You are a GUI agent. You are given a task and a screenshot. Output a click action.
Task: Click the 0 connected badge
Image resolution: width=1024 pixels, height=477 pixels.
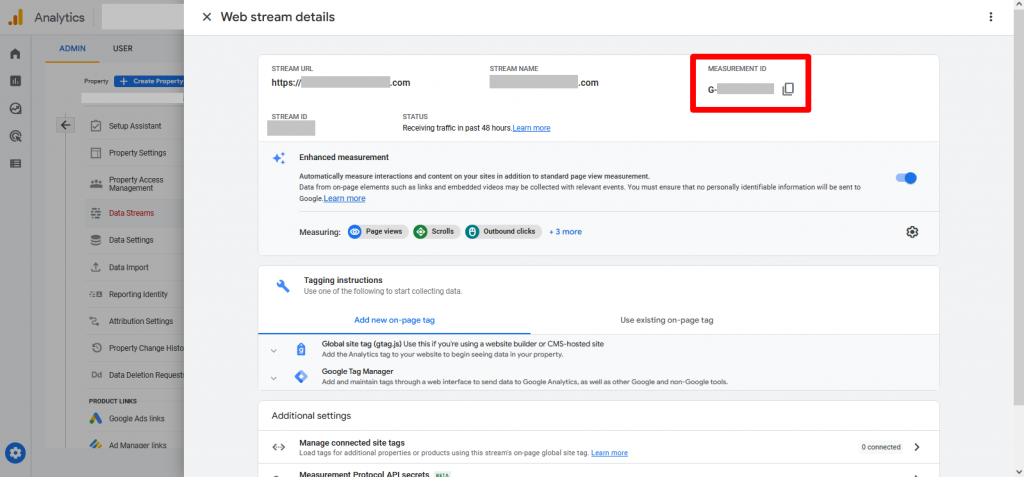[880, 448]
